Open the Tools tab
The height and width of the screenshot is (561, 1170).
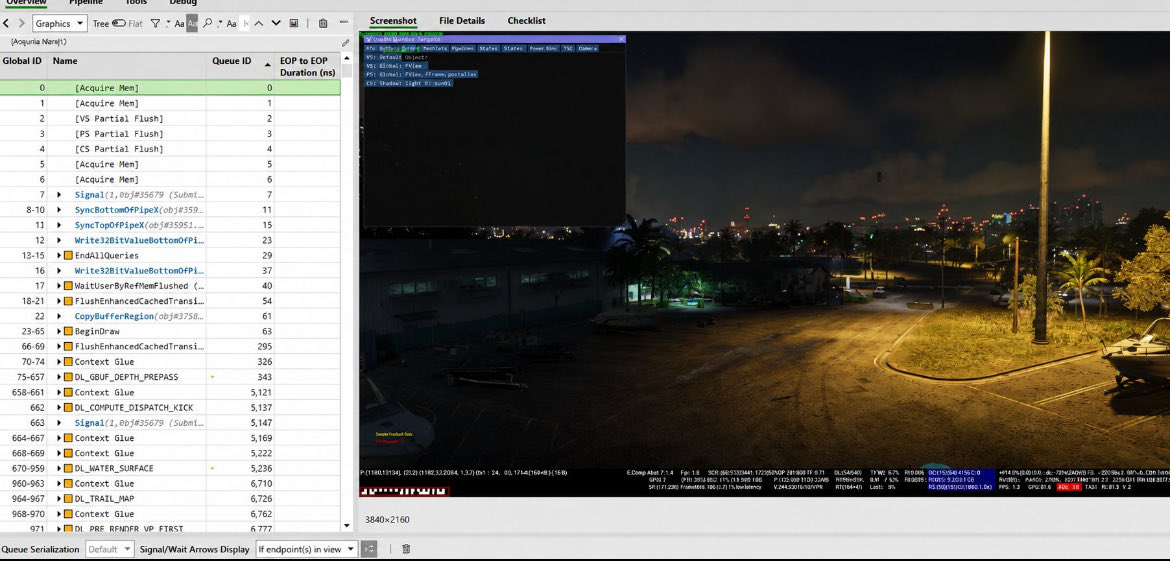136,2
